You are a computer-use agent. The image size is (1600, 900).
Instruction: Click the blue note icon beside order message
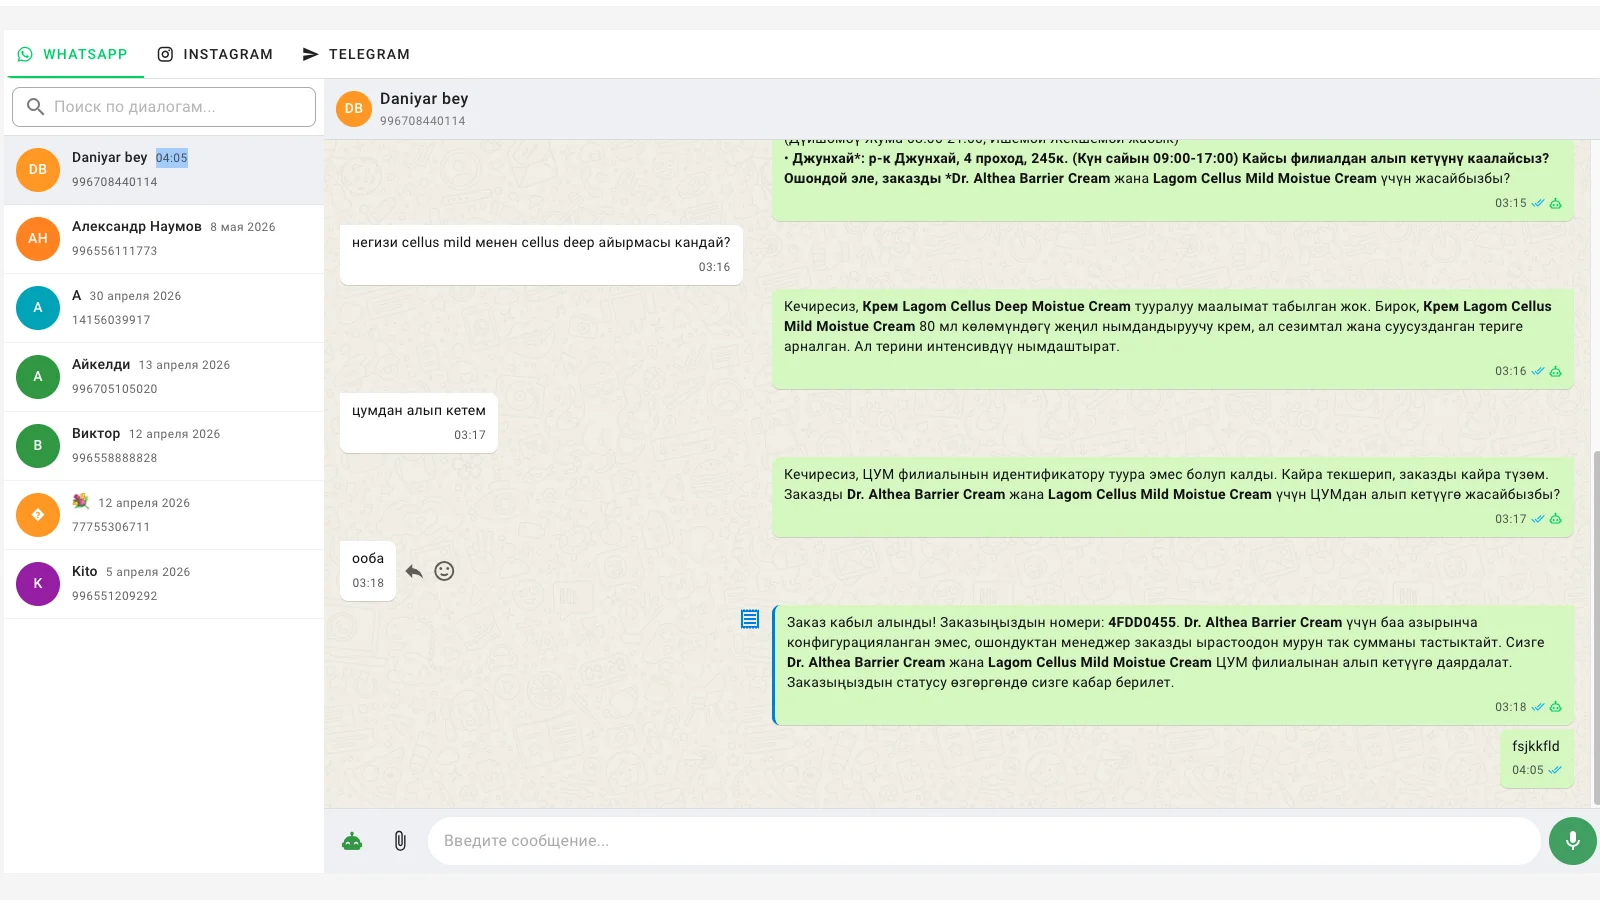point(750,619)
